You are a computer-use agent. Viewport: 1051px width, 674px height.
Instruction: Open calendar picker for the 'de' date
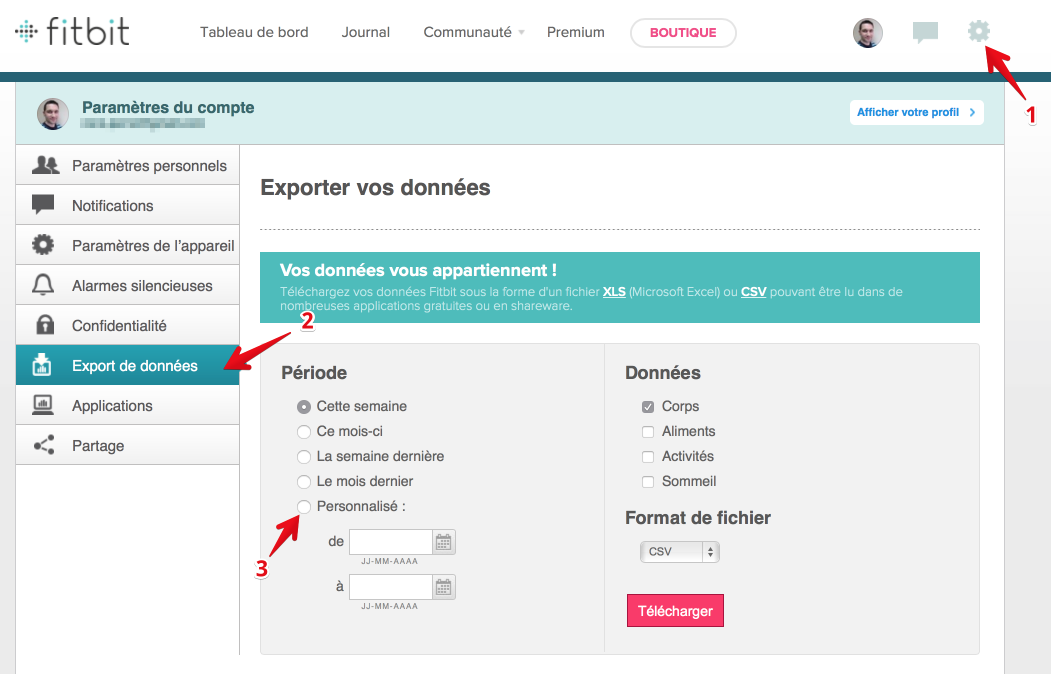click(444, 542)
